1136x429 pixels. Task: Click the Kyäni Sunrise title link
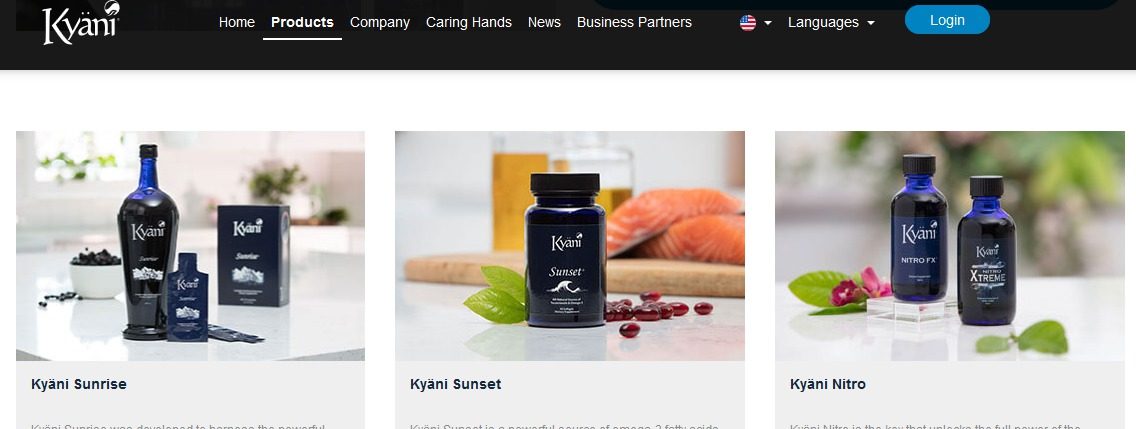pyautogui.click(x=79, y=384)
